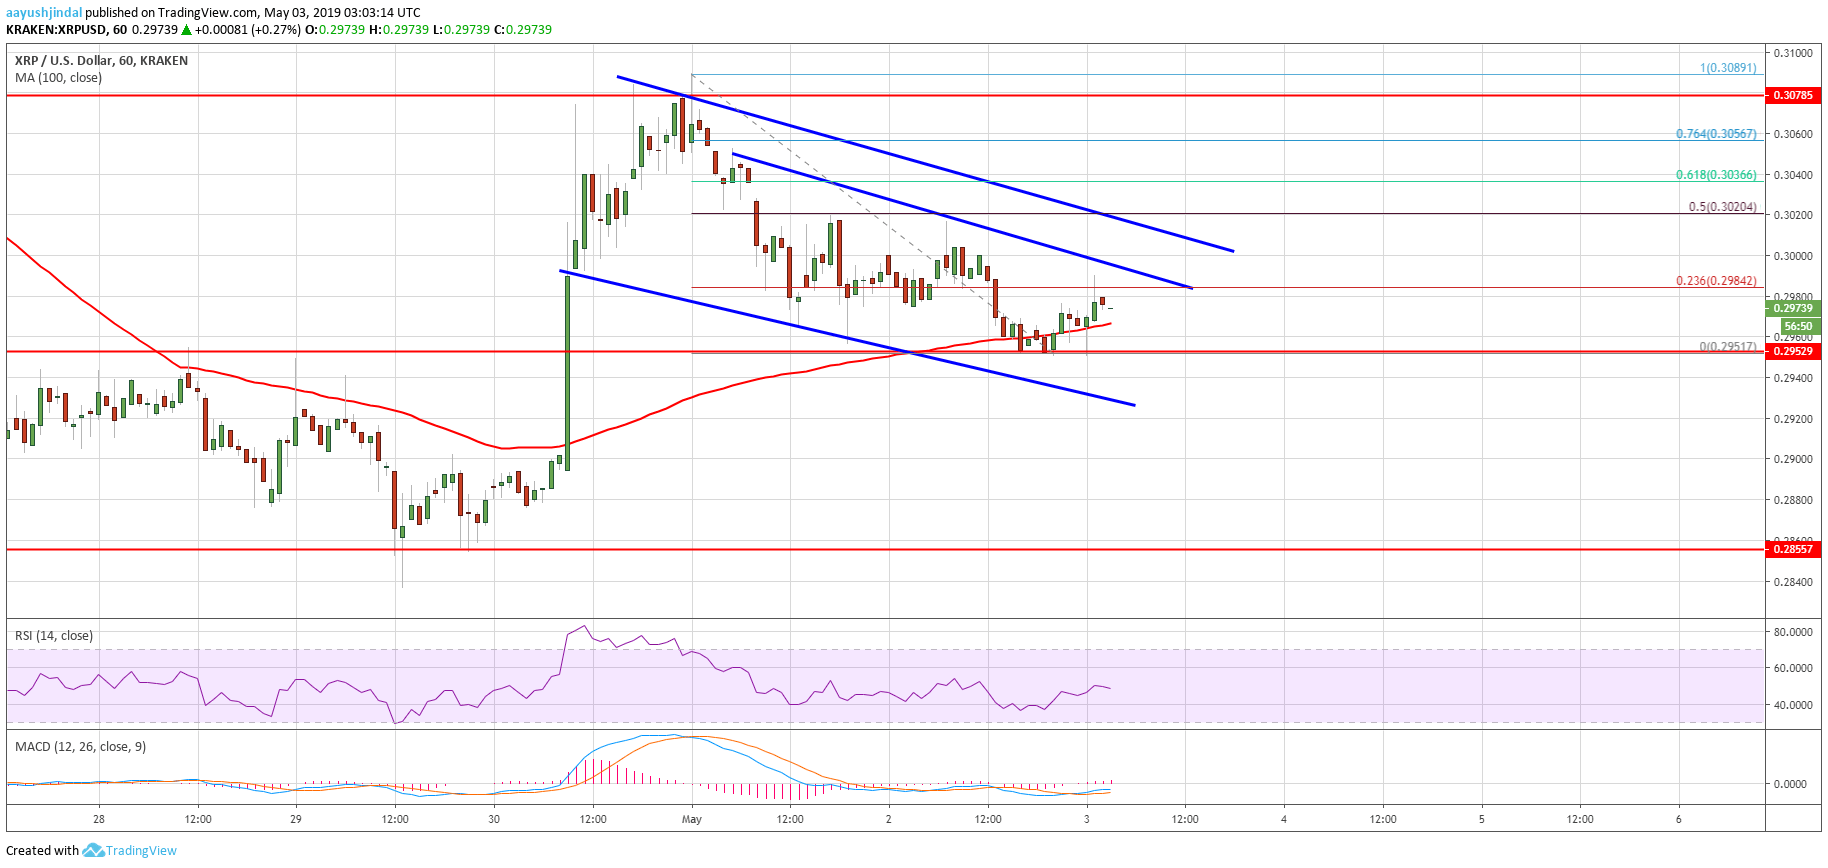Image resolution: width=1828 pixels, height=868 pixels.
Task: Click the 0(0.29517) Fibonacci label
Action: click(1728, 347)
